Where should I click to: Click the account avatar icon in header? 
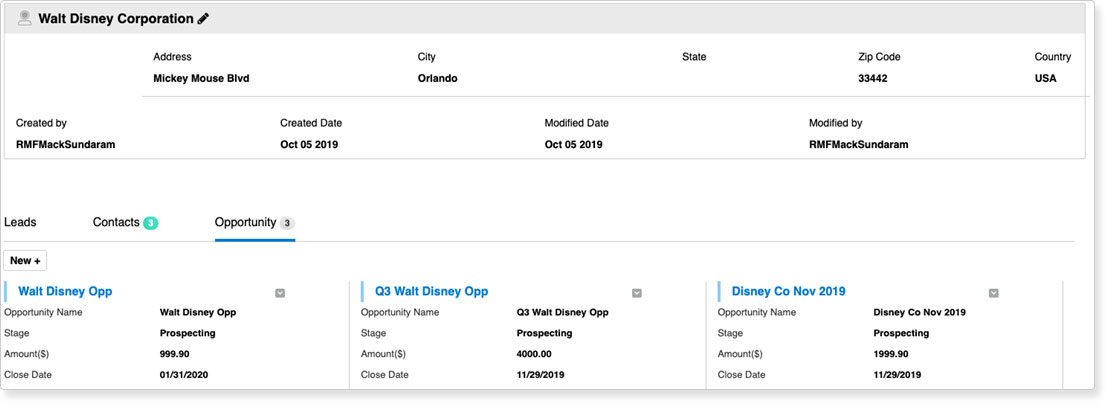[x=25, y=19]
